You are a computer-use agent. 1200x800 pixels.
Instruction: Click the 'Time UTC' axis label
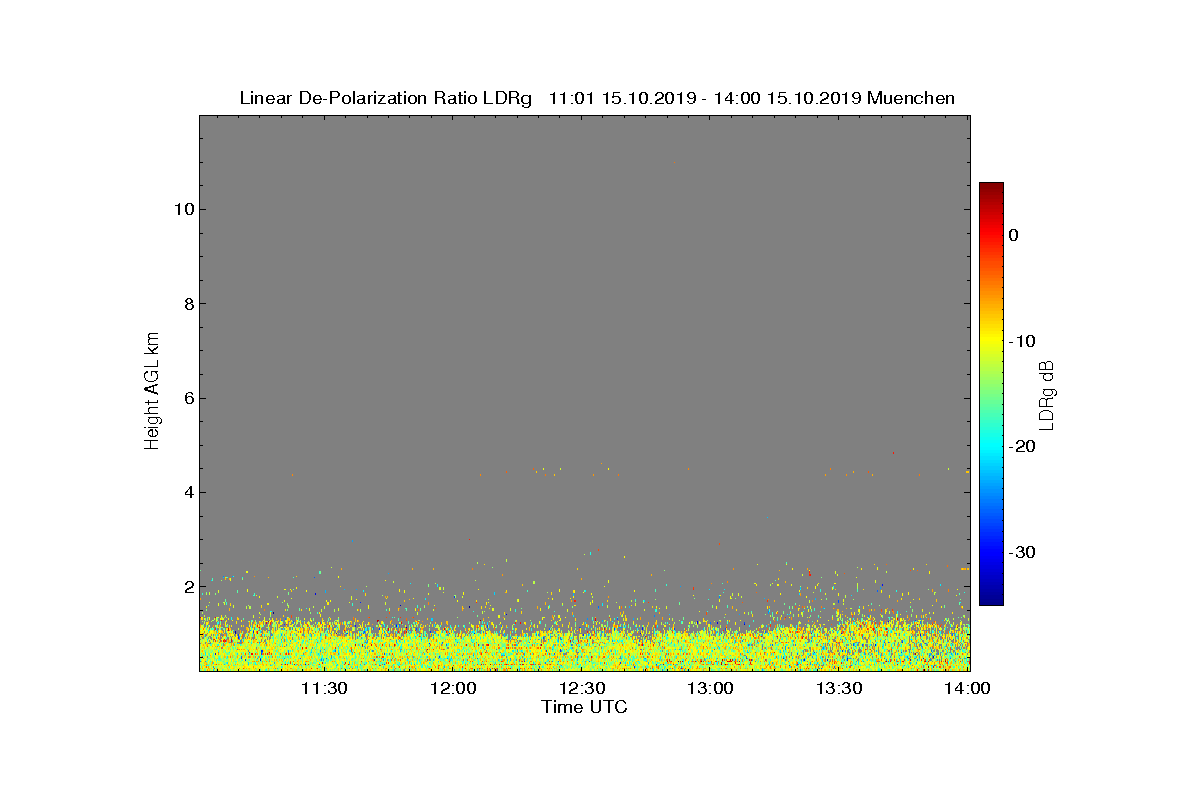585,707
